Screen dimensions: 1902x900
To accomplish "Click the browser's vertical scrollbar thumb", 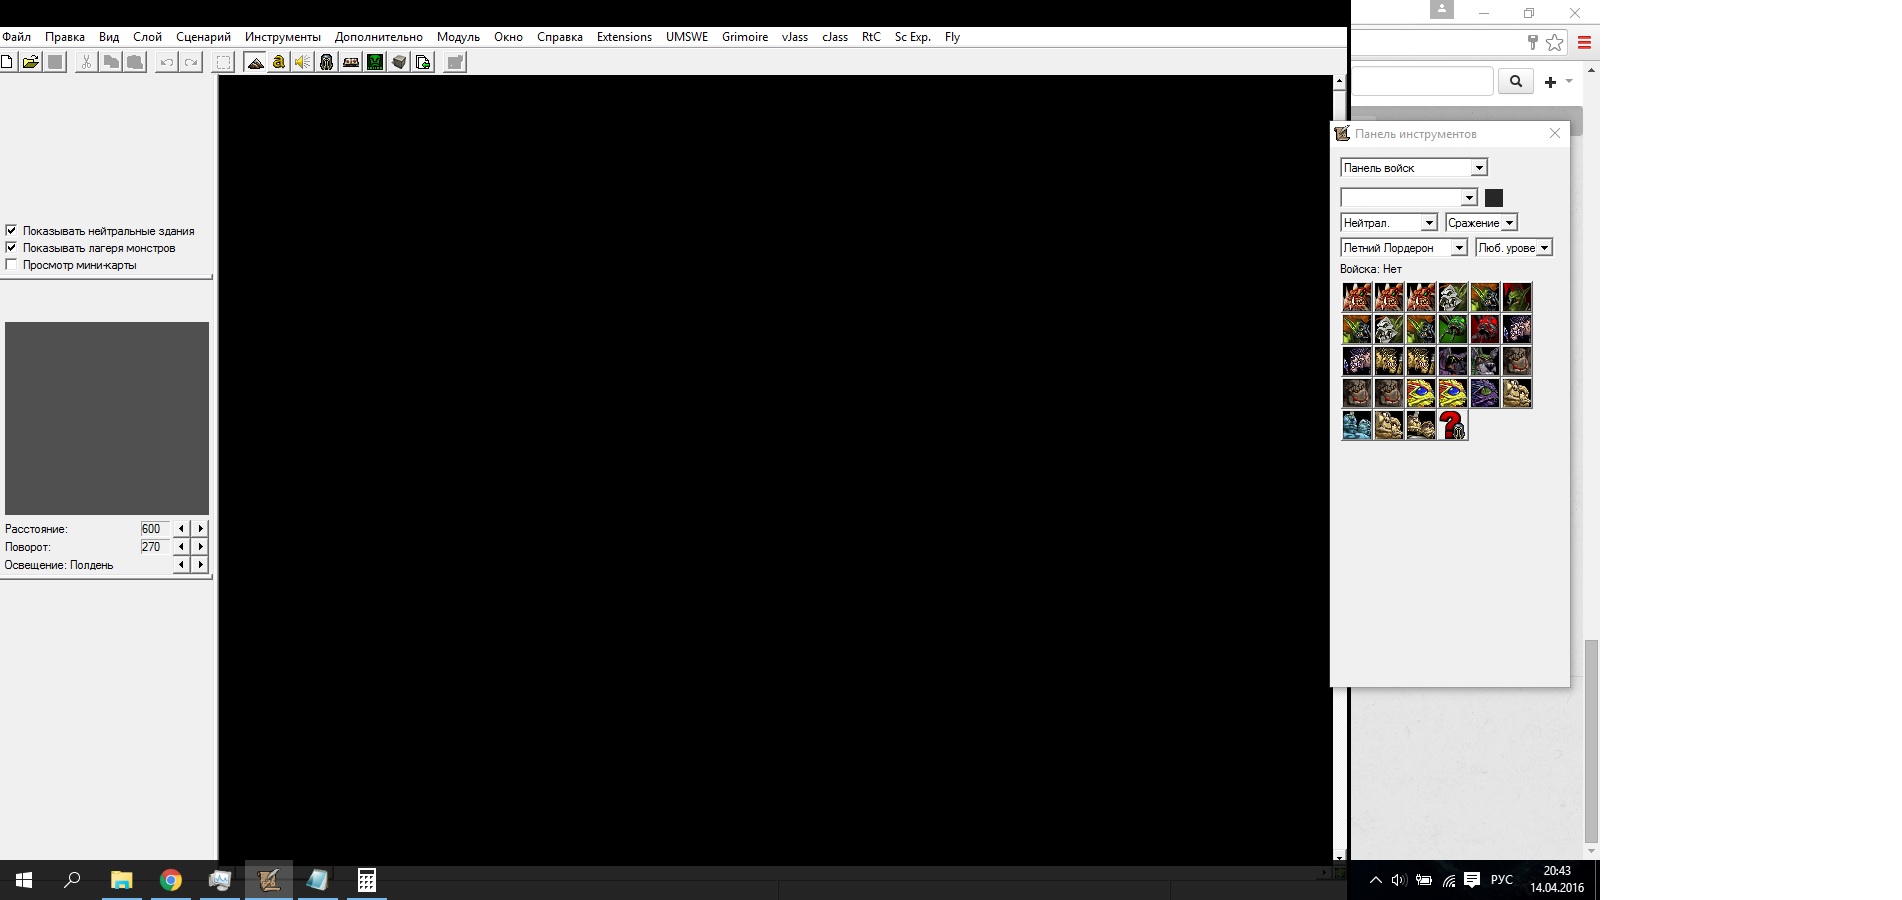I will coord(1591,741).
